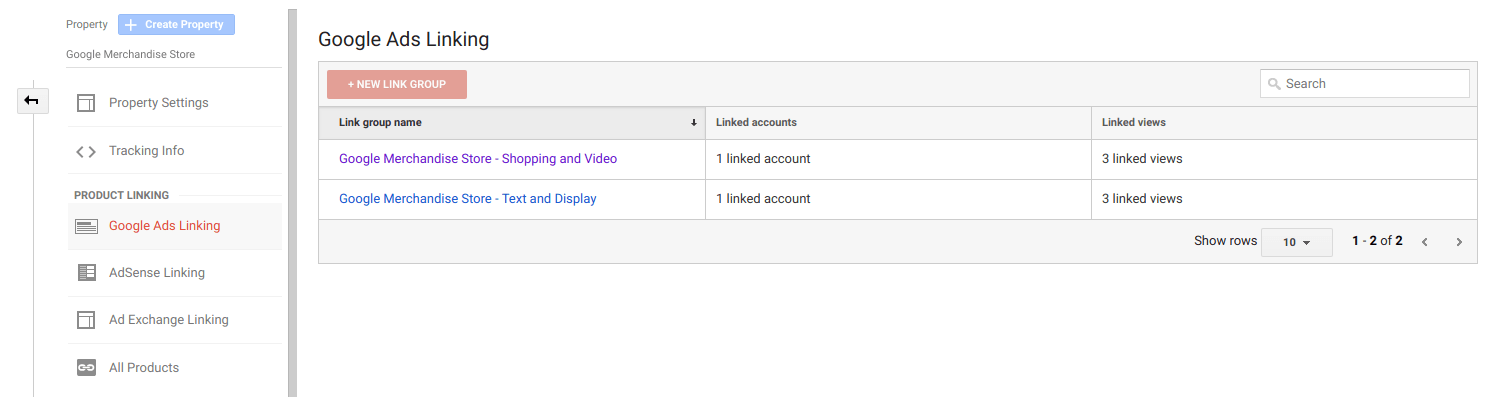This screenshot has width=1496, height=397.
Task: Sort by the Link group name column
Action: [x=512, y=123]
